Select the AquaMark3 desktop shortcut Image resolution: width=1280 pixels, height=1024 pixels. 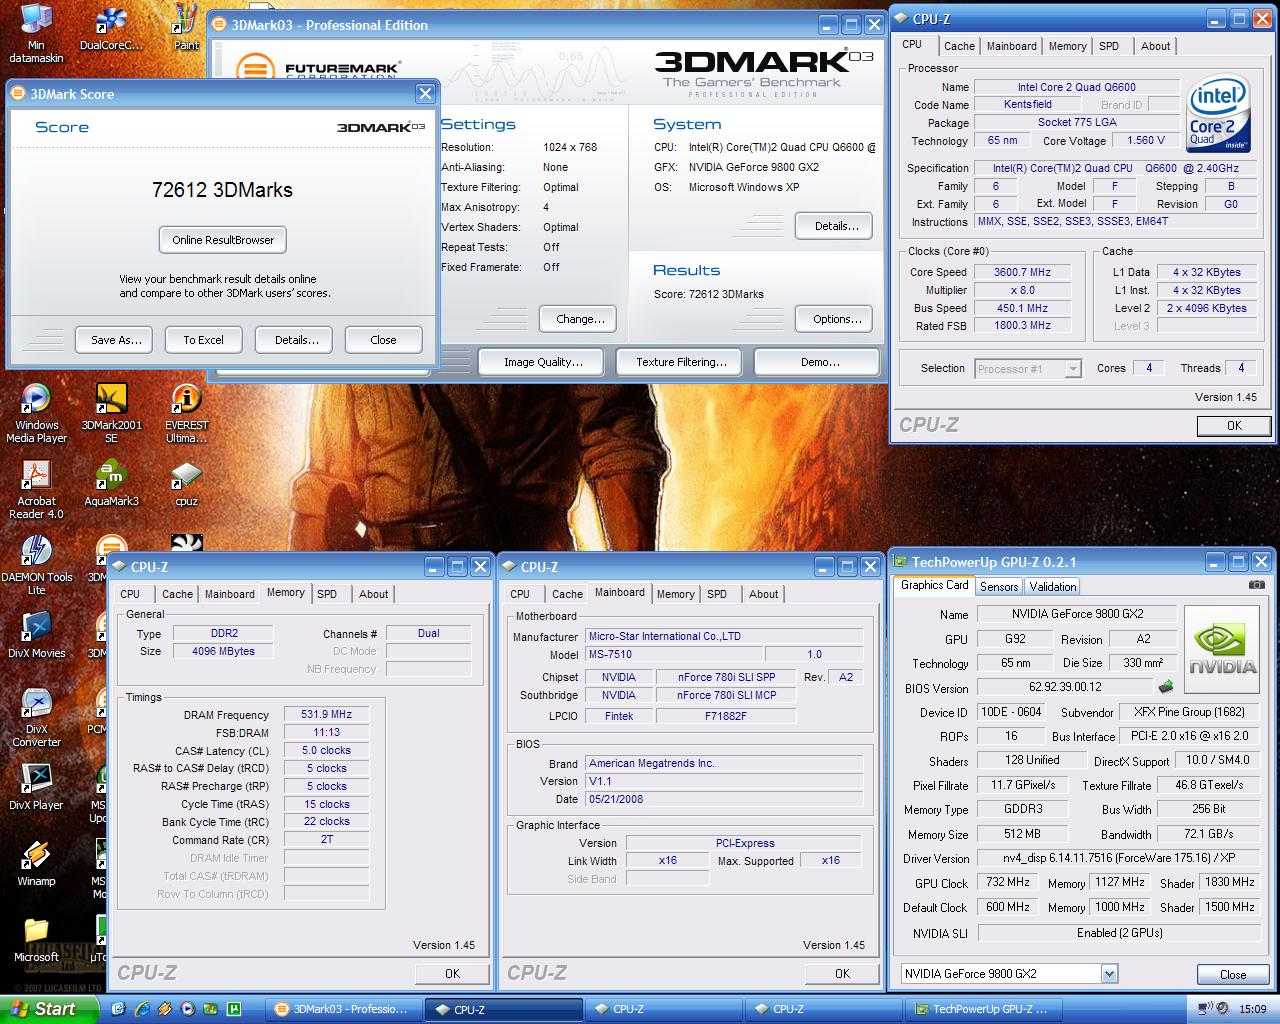pyautogui.click(x=111, y=483)
